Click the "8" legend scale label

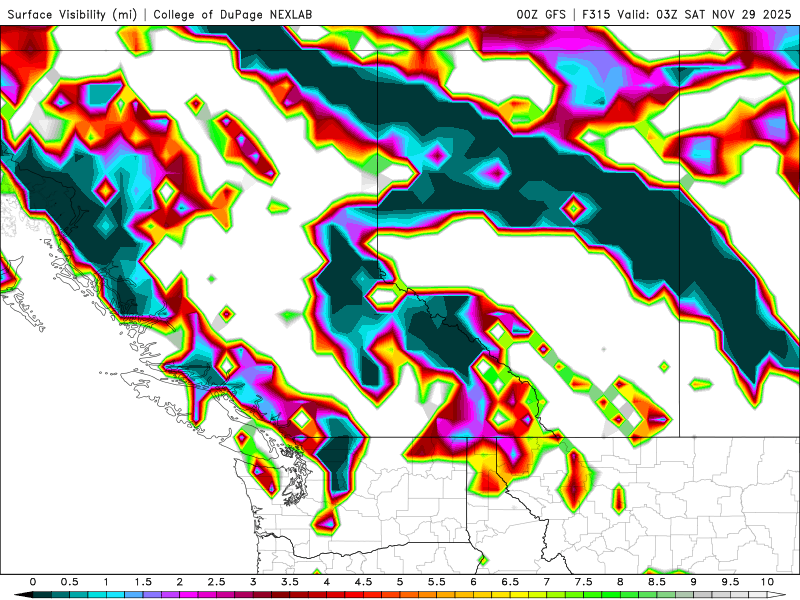(x=620, y=582)
